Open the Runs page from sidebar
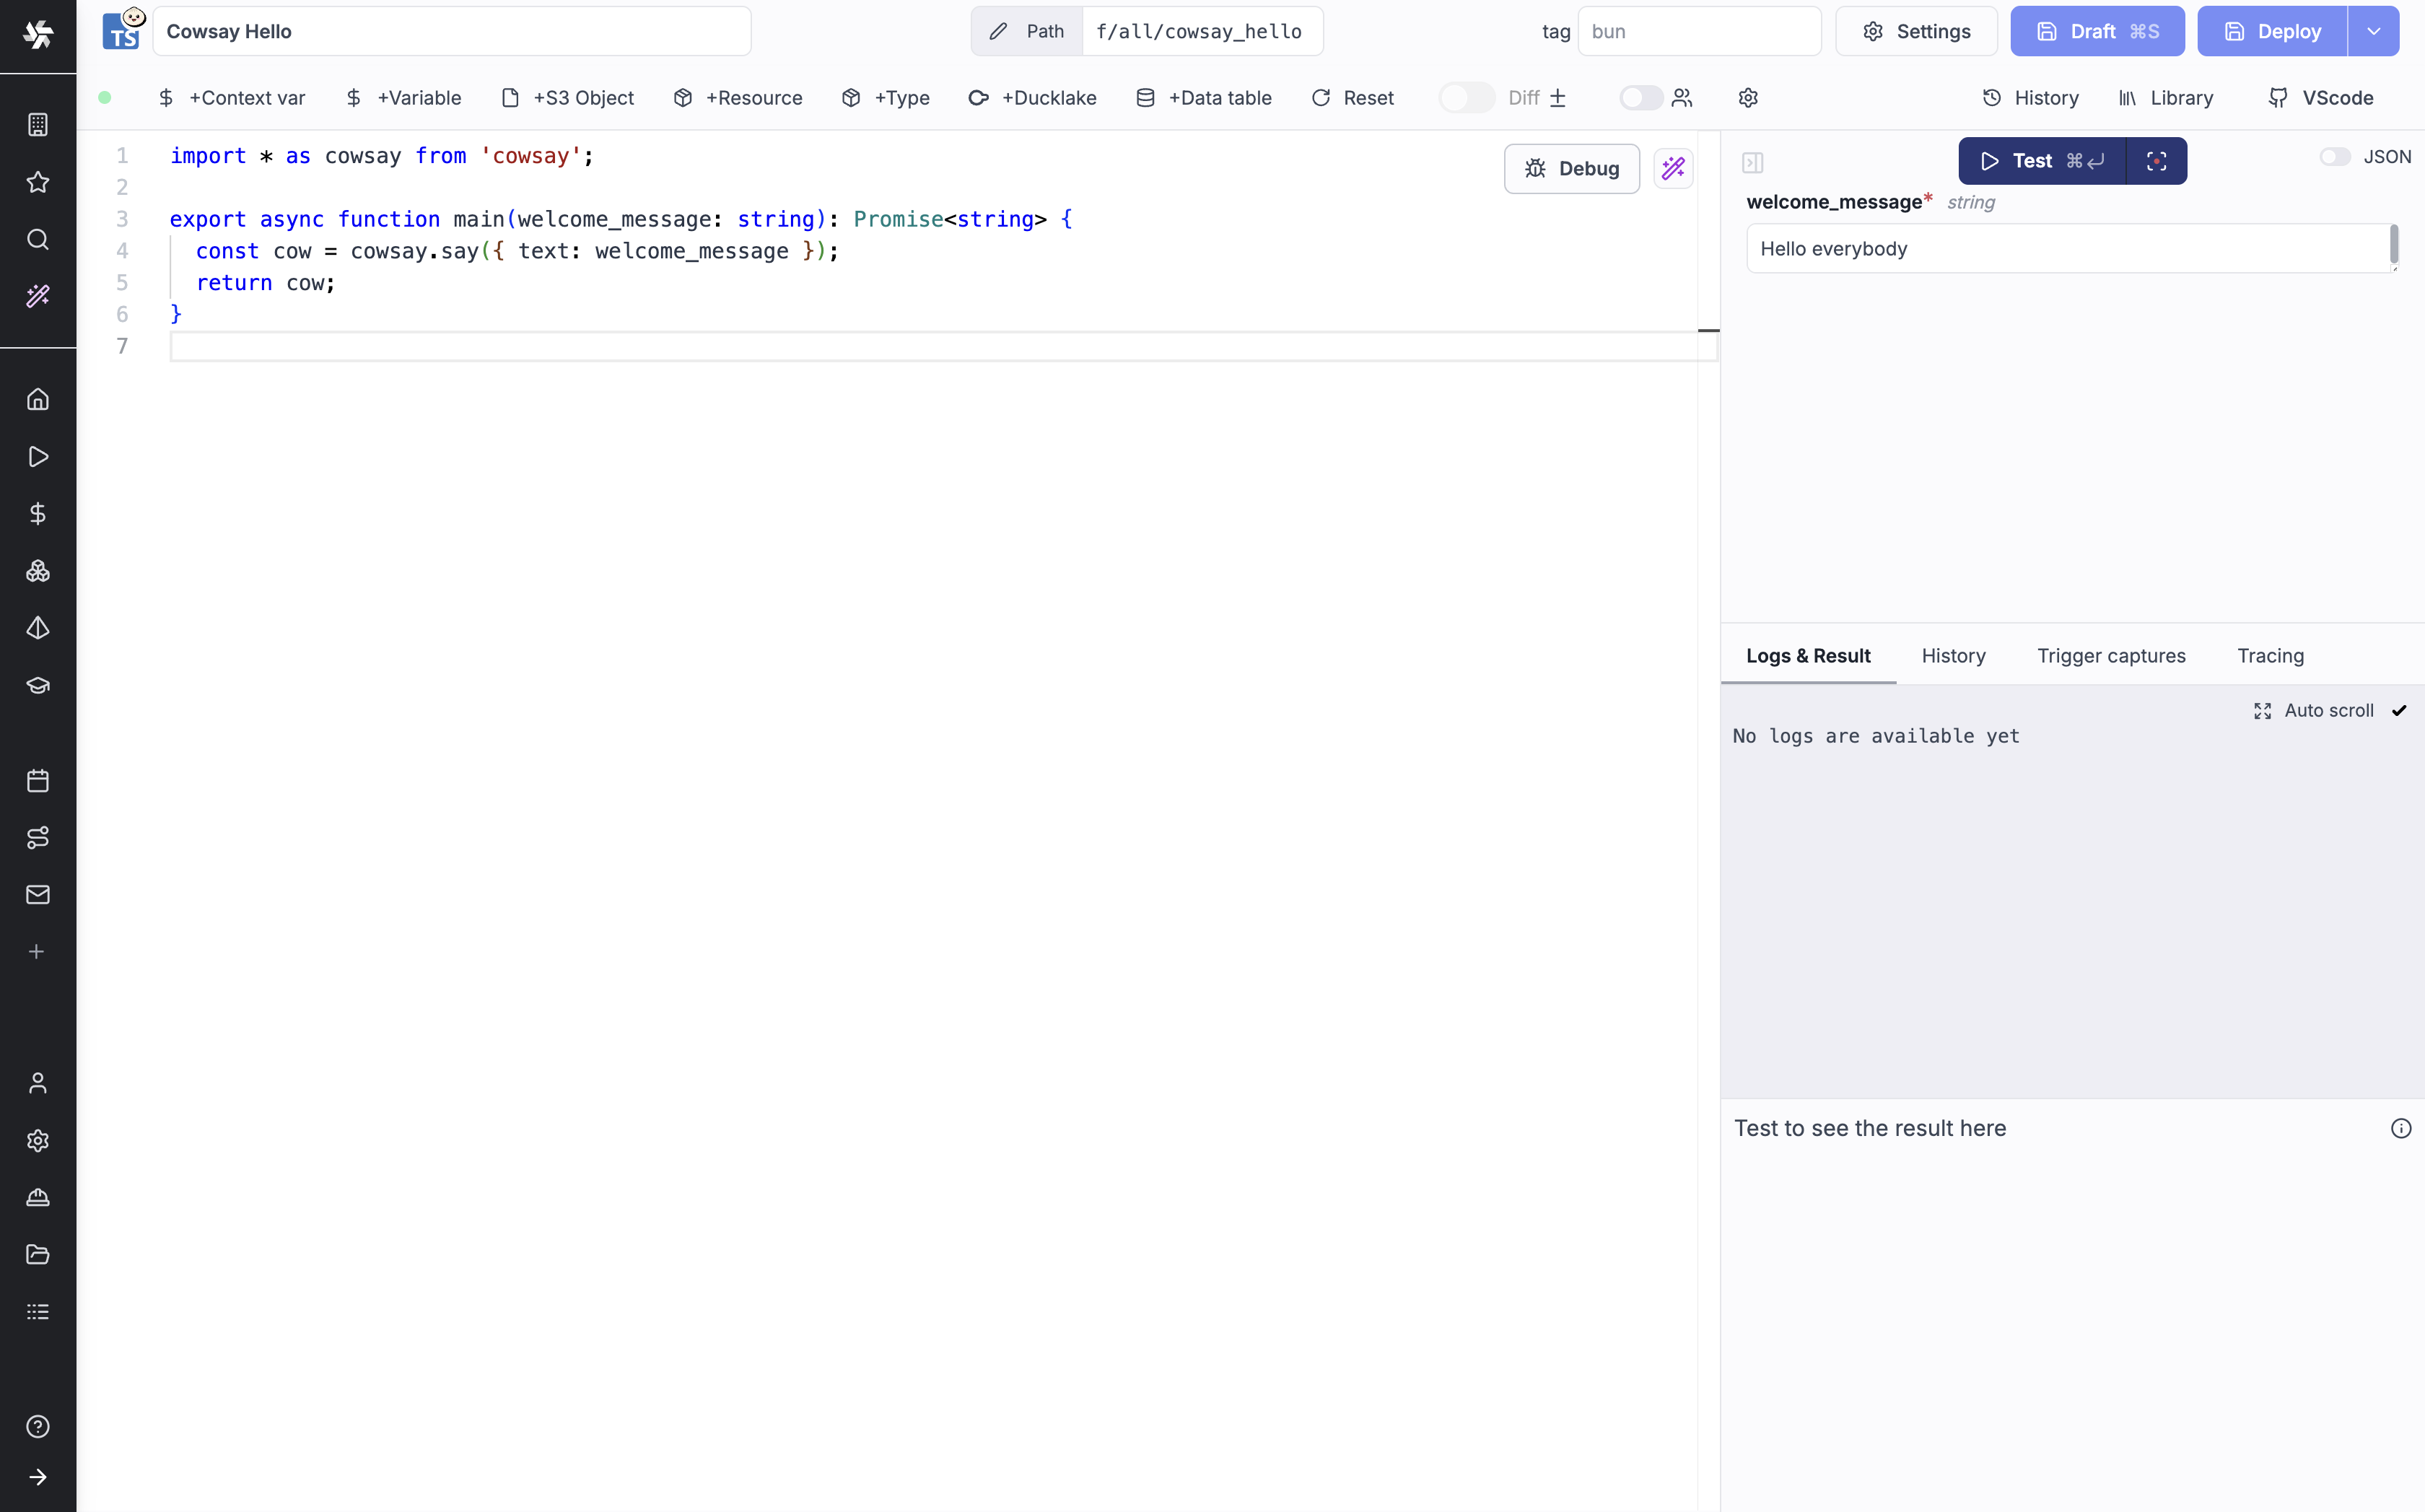The image size is (2425, 1512). coord(38,457)
